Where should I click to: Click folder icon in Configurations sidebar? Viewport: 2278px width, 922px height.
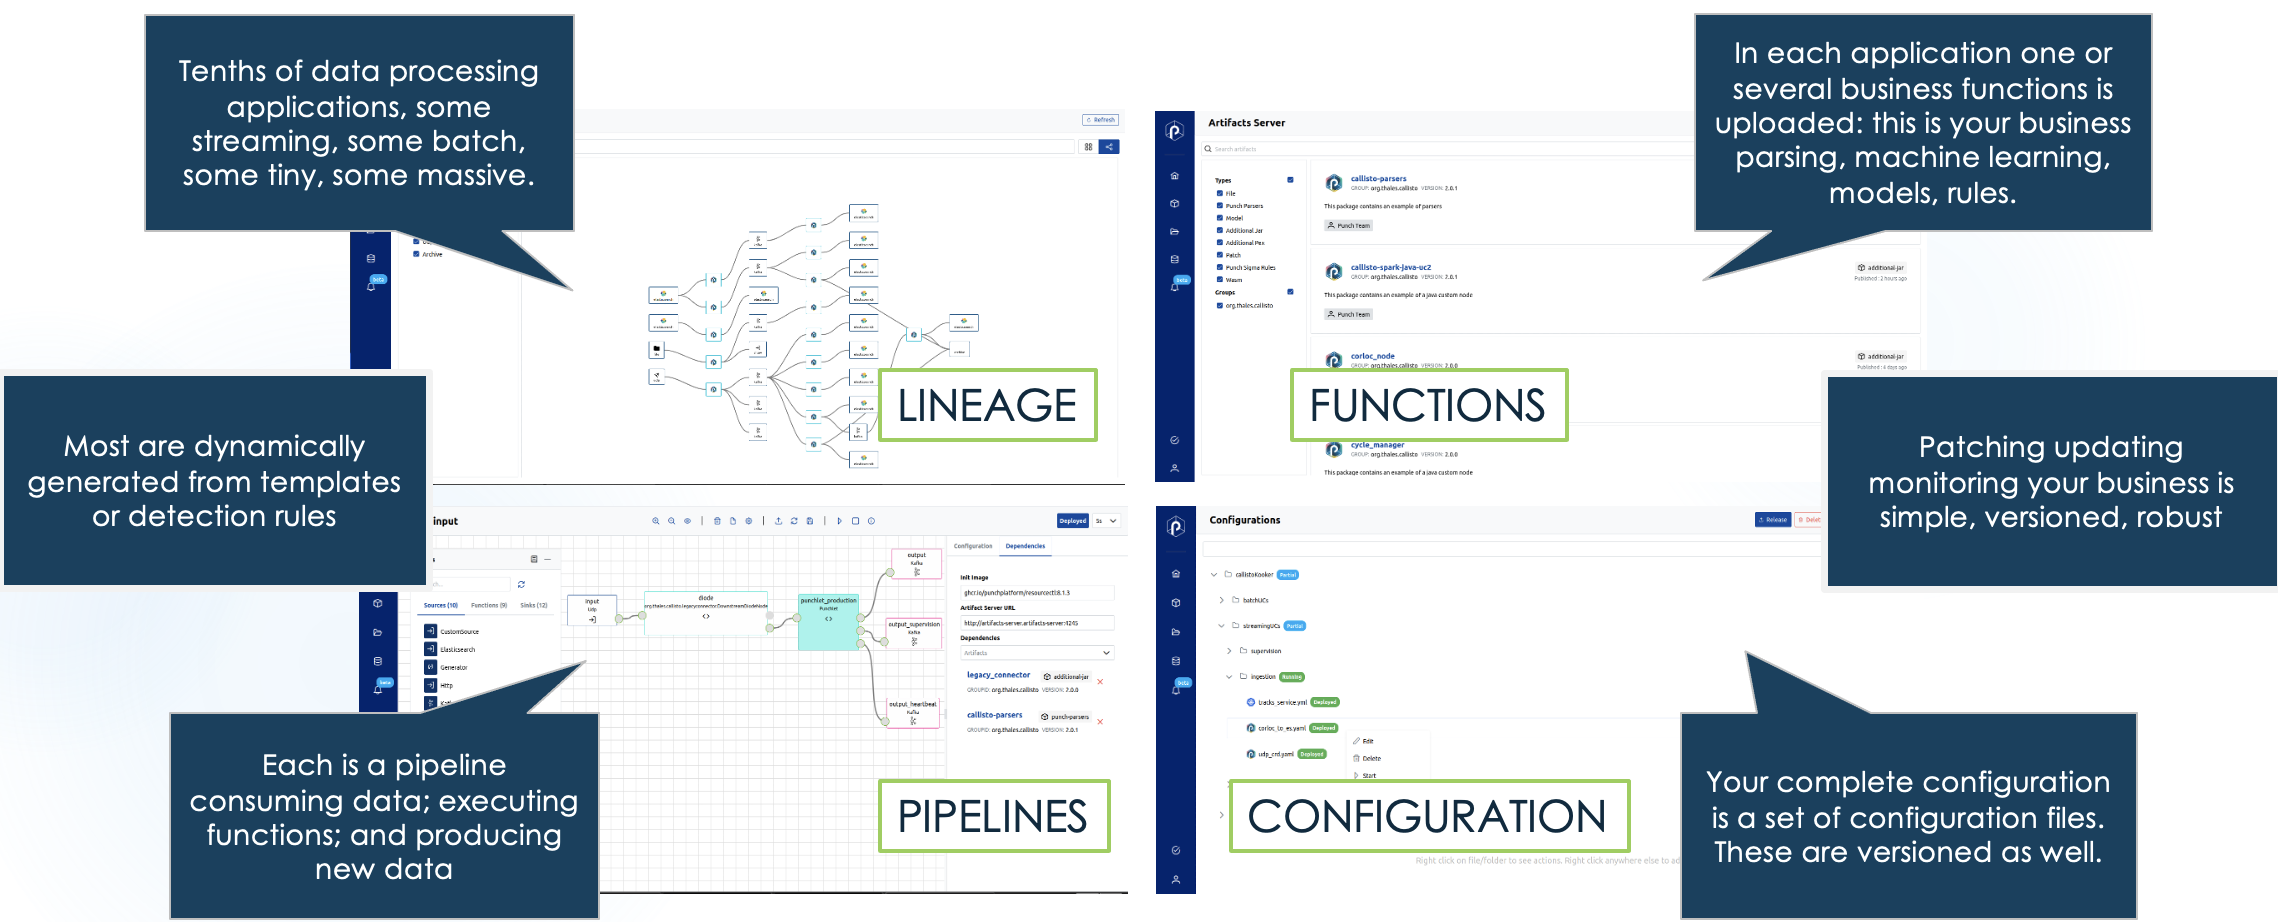[x=1176, y=632]
